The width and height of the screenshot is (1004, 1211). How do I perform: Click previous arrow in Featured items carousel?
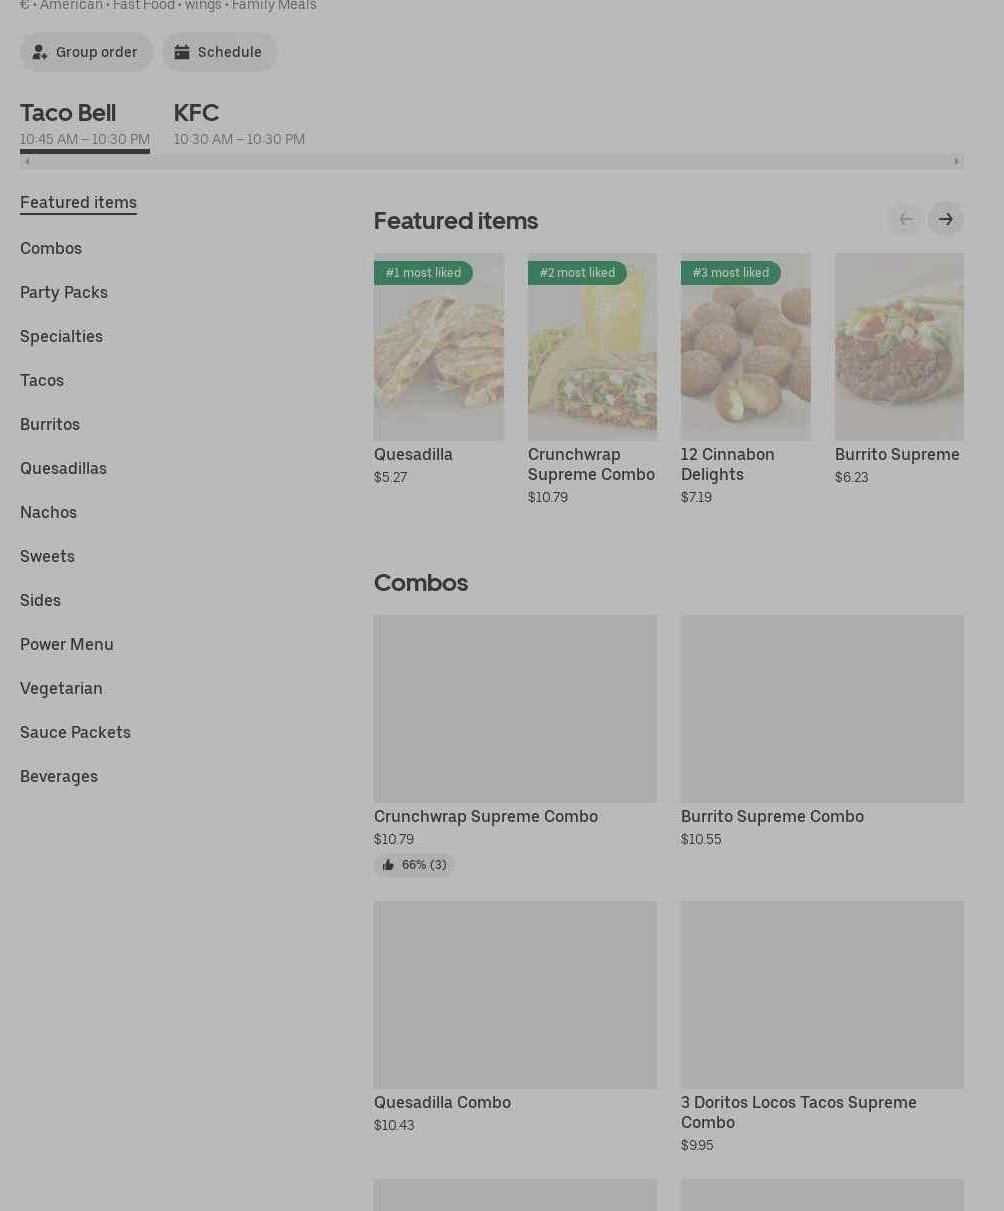[x=905, y=219]
